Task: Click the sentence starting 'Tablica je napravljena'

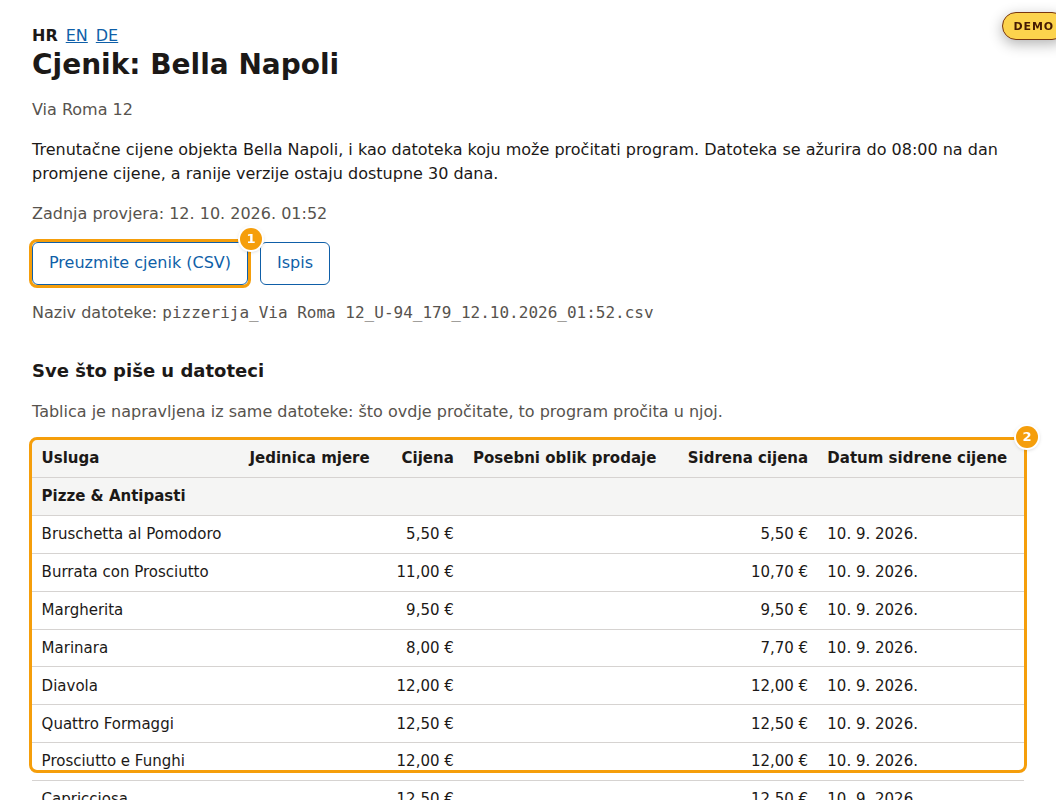Action: tap(377, 411)
